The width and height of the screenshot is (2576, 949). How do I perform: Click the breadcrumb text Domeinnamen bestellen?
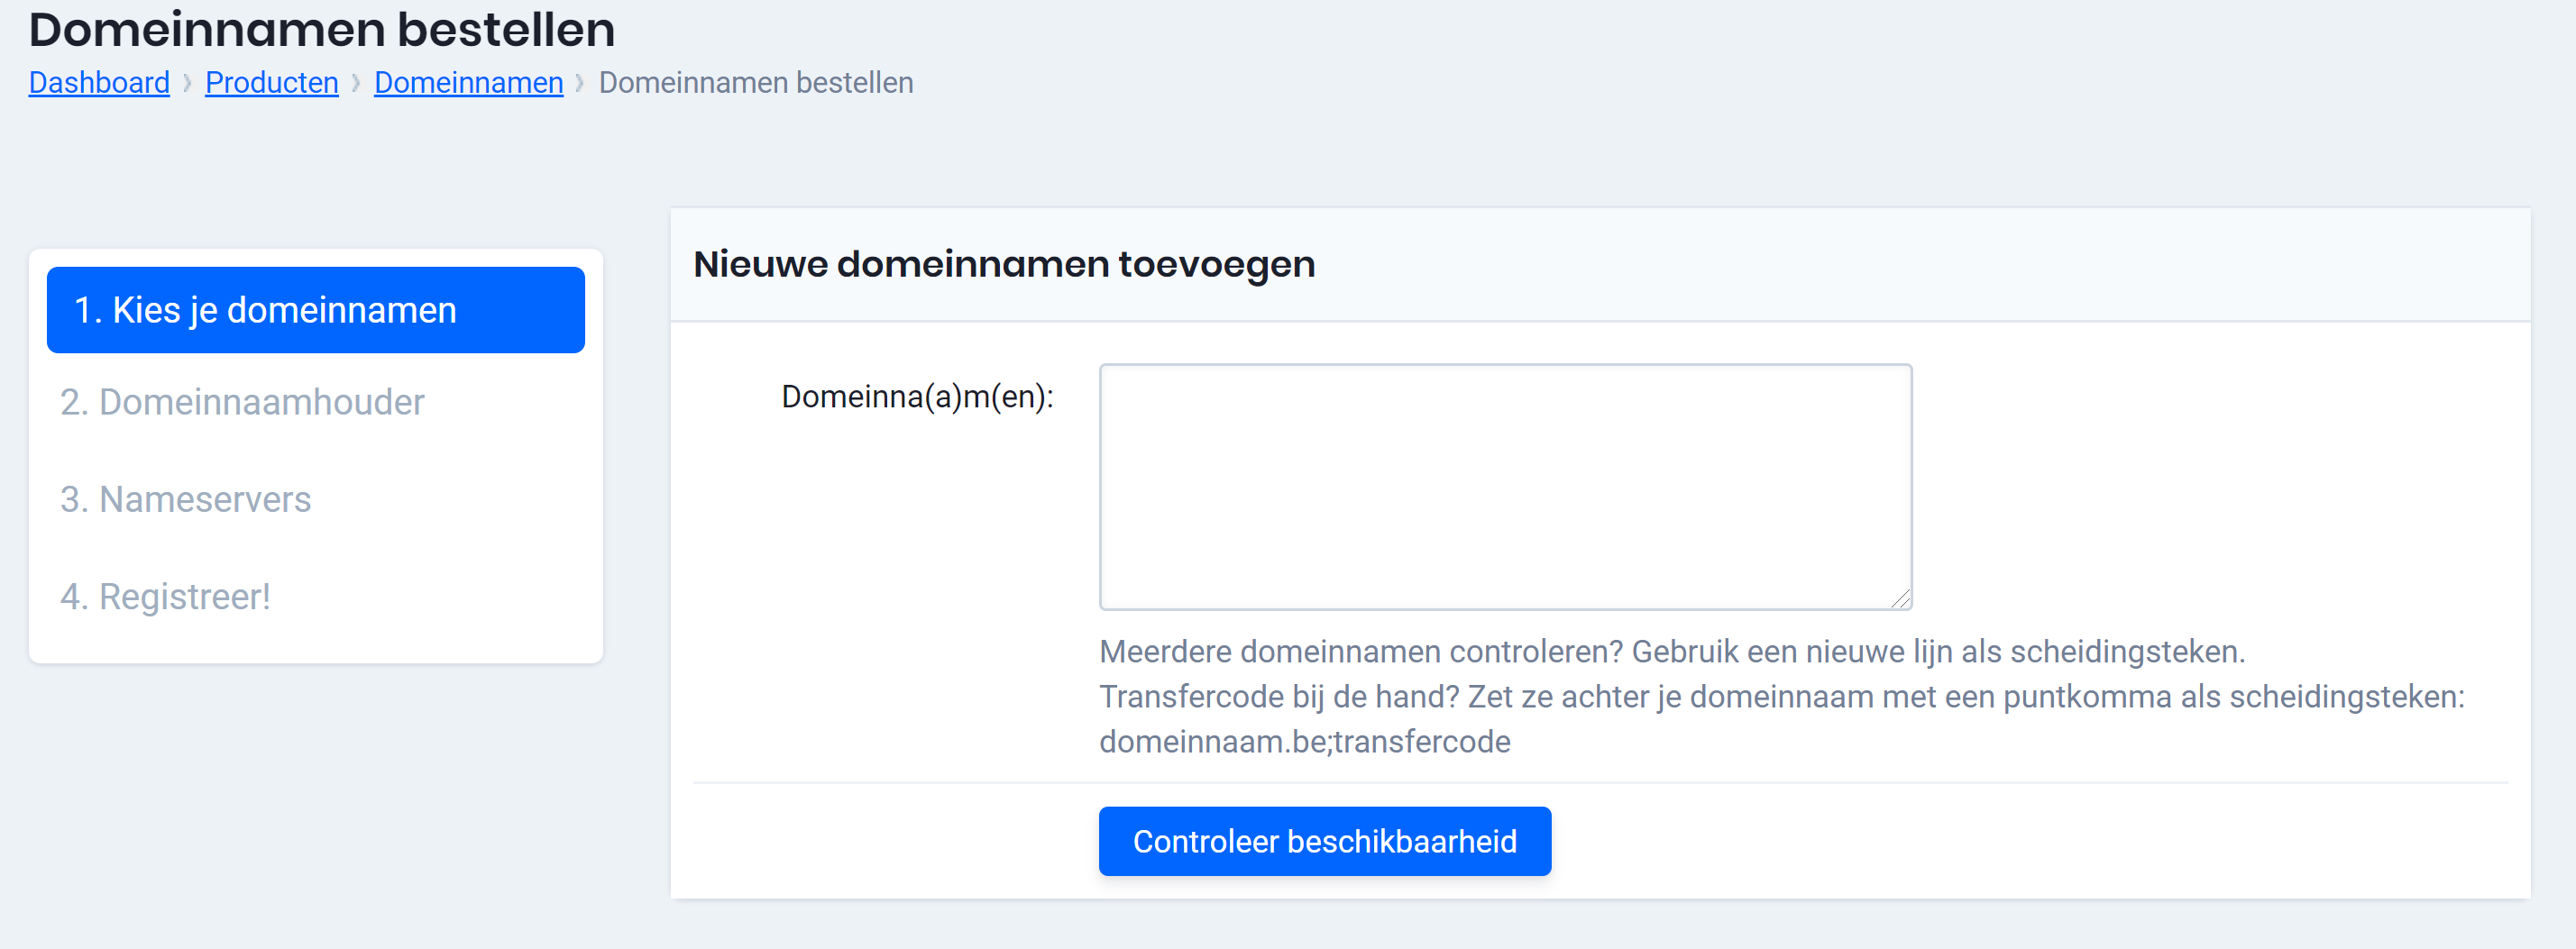(x=755, y=82)
